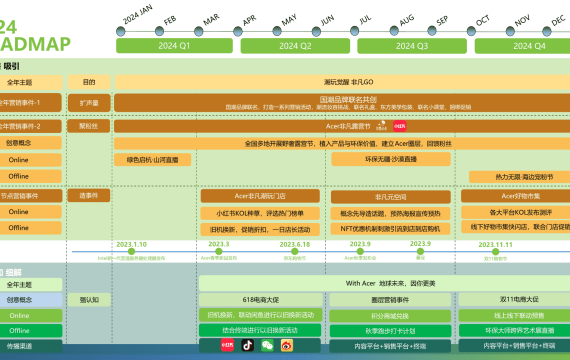This screenshot has height=360, width=570.
Task: Click the 2024 Q3 quarter bar
Action: (x=412, y=46)
